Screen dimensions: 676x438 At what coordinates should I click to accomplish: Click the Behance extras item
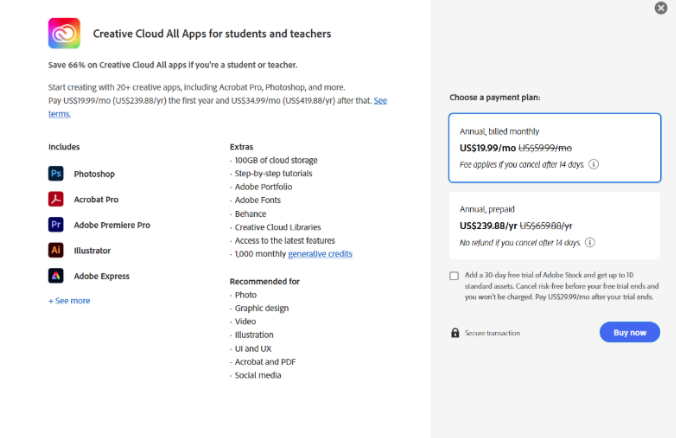pyautogui.click(x=250, y=214)
